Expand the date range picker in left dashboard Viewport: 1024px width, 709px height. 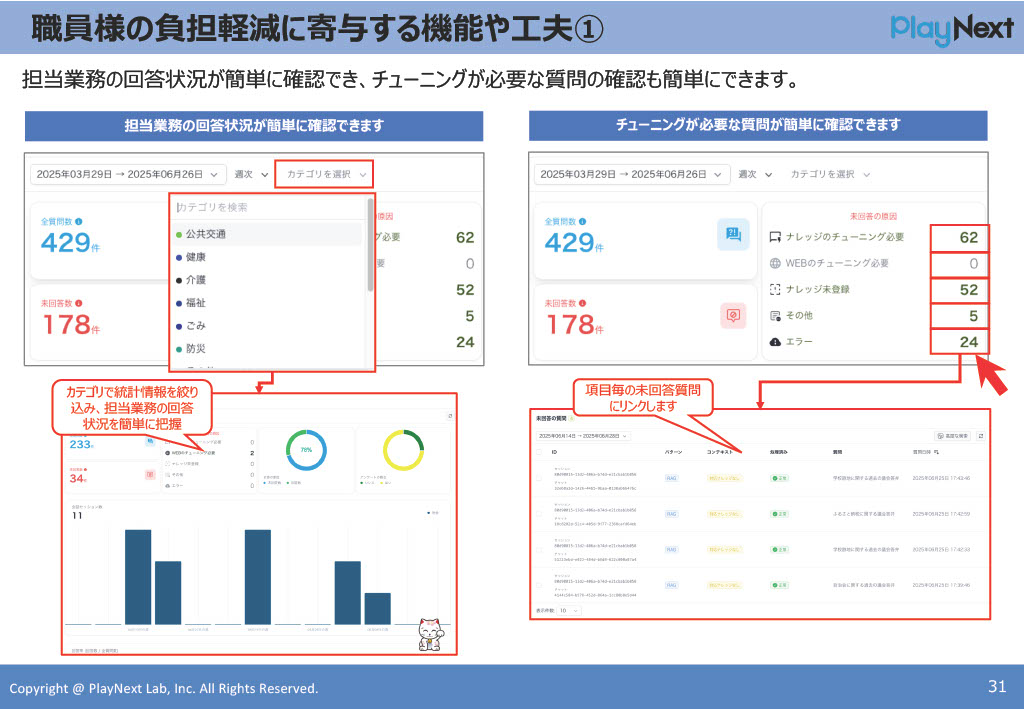124,174
